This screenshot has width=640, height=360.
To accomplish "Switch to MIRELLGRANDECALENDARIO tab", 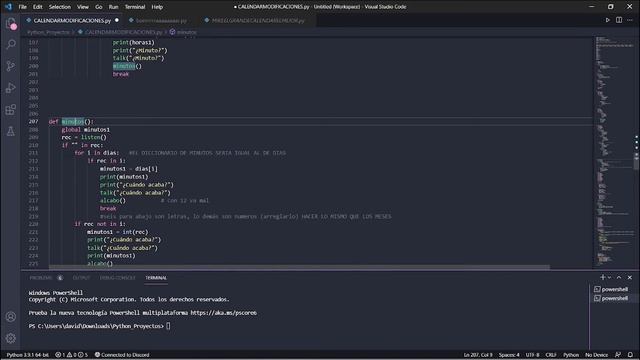I will (x=258, y=20).
